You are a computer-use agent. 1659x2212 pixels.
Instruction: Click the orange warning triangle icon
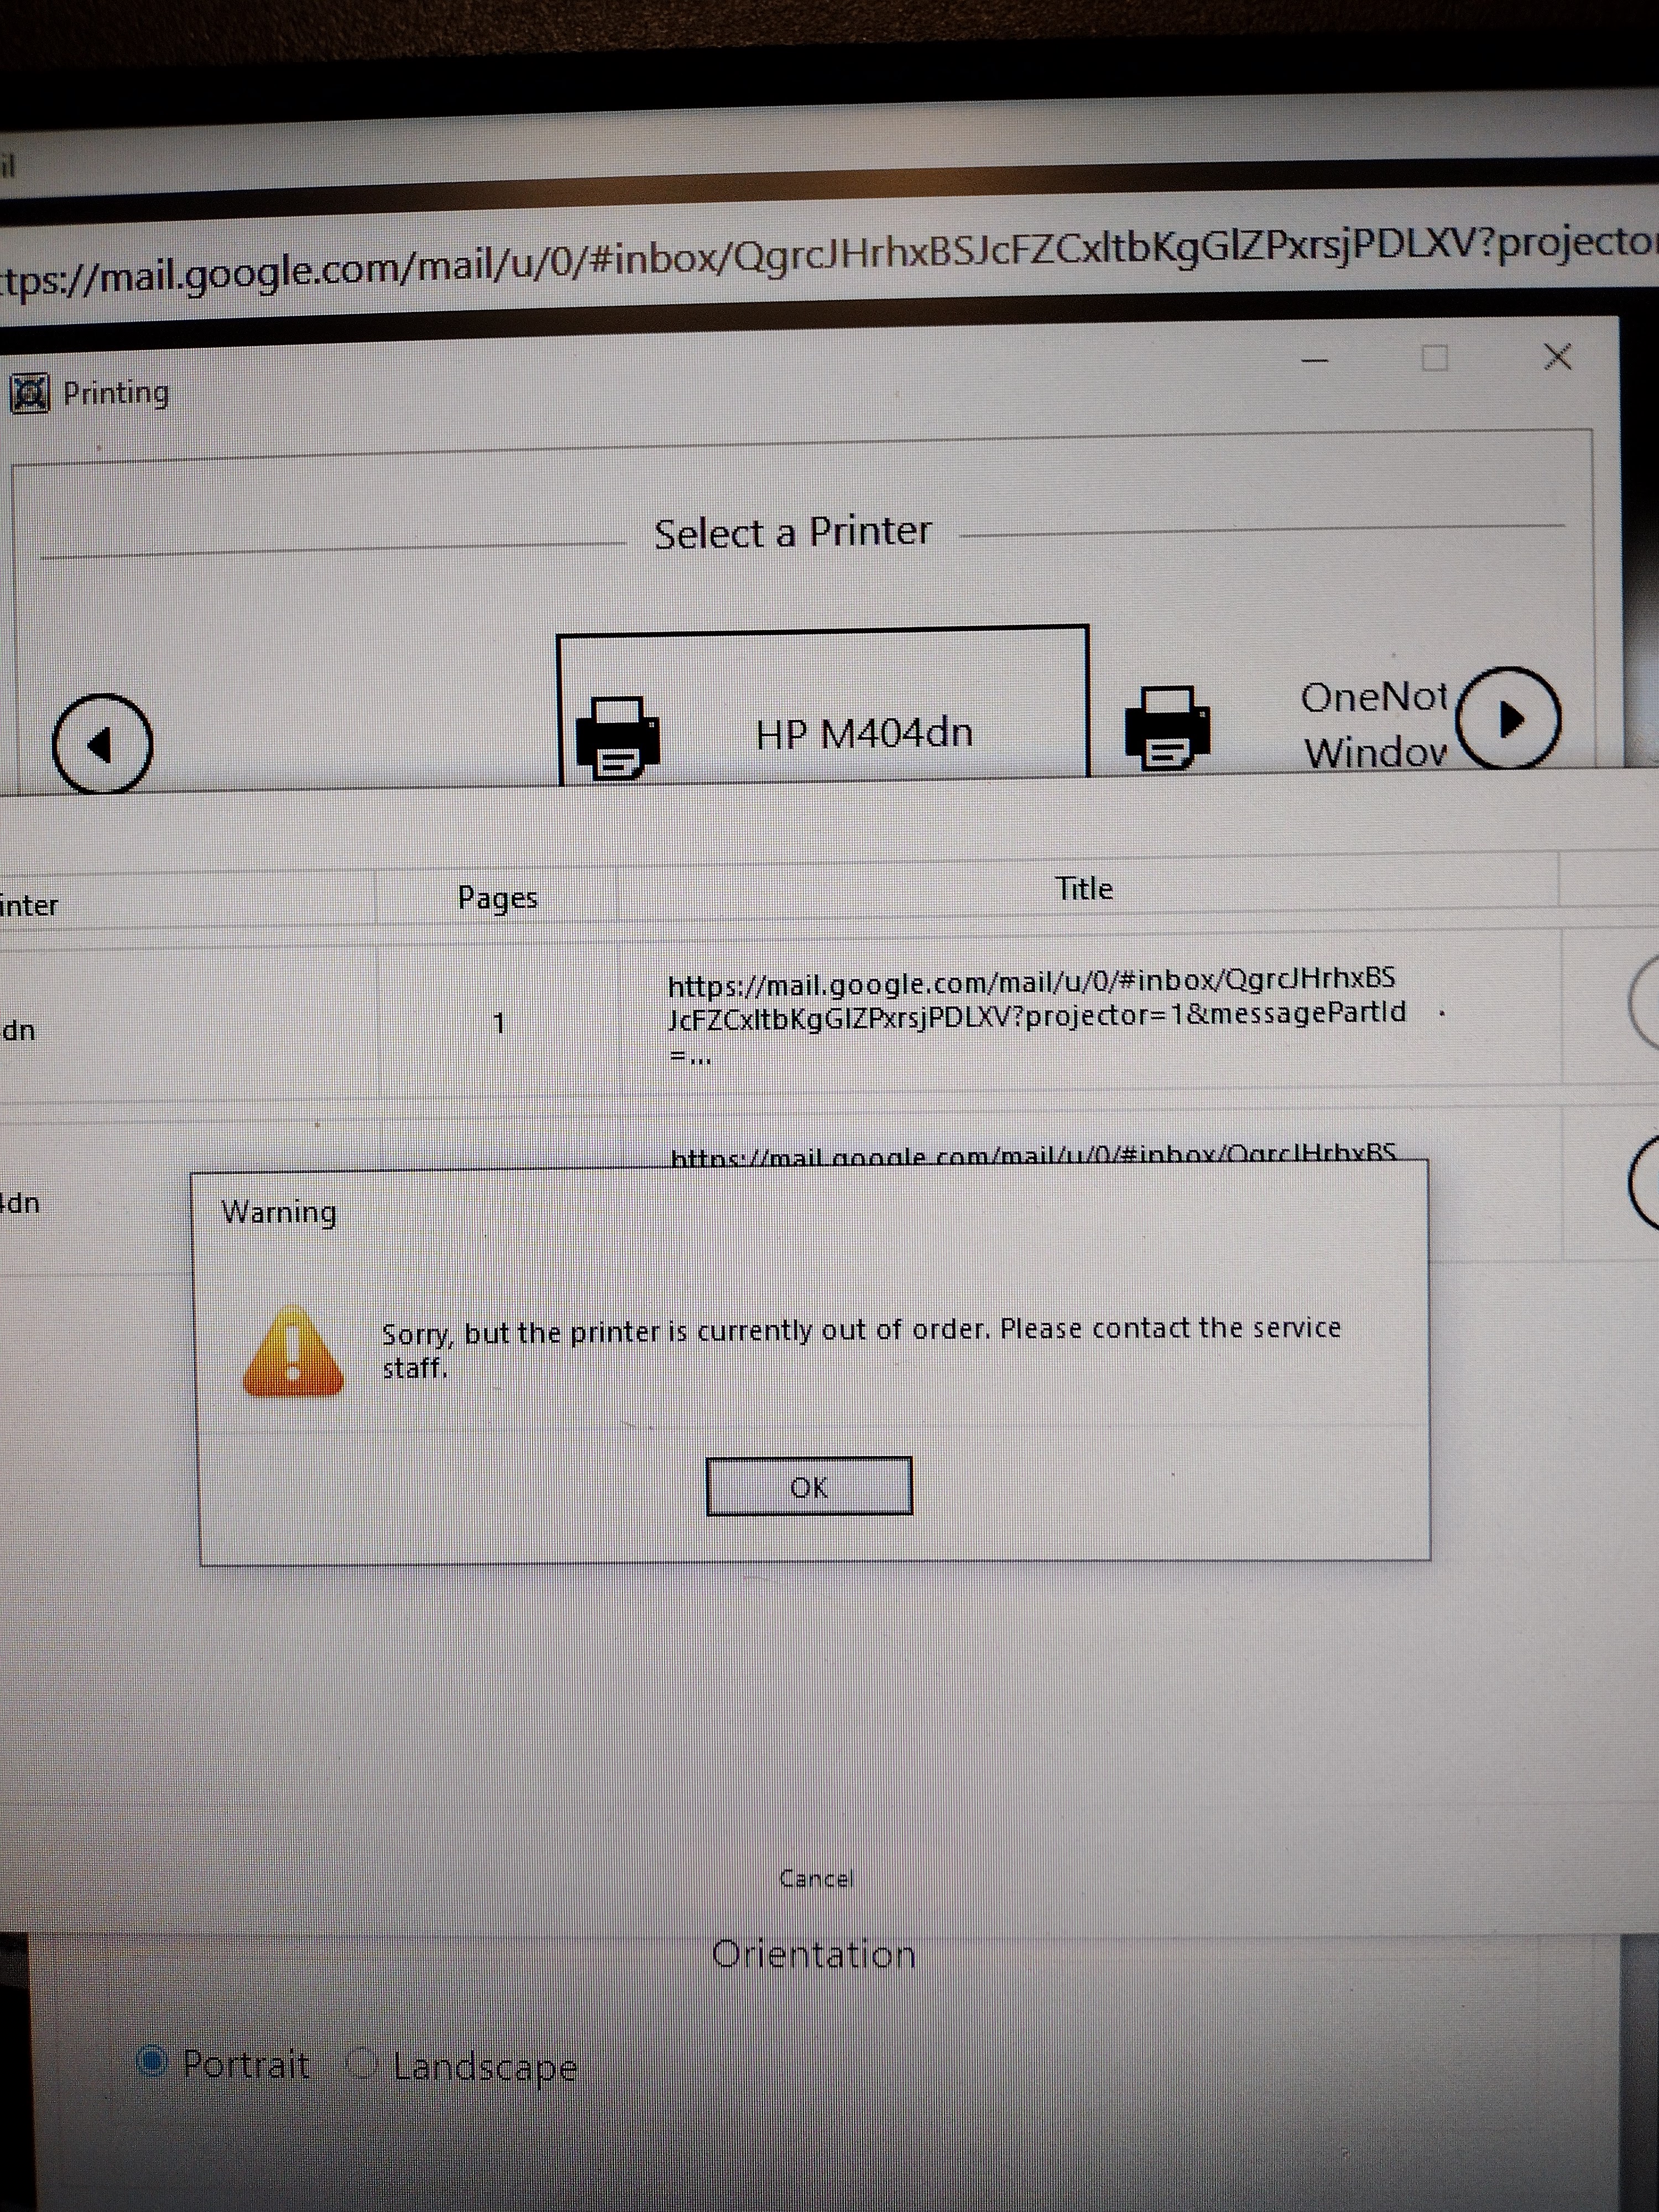click(x=293, y=1353)
